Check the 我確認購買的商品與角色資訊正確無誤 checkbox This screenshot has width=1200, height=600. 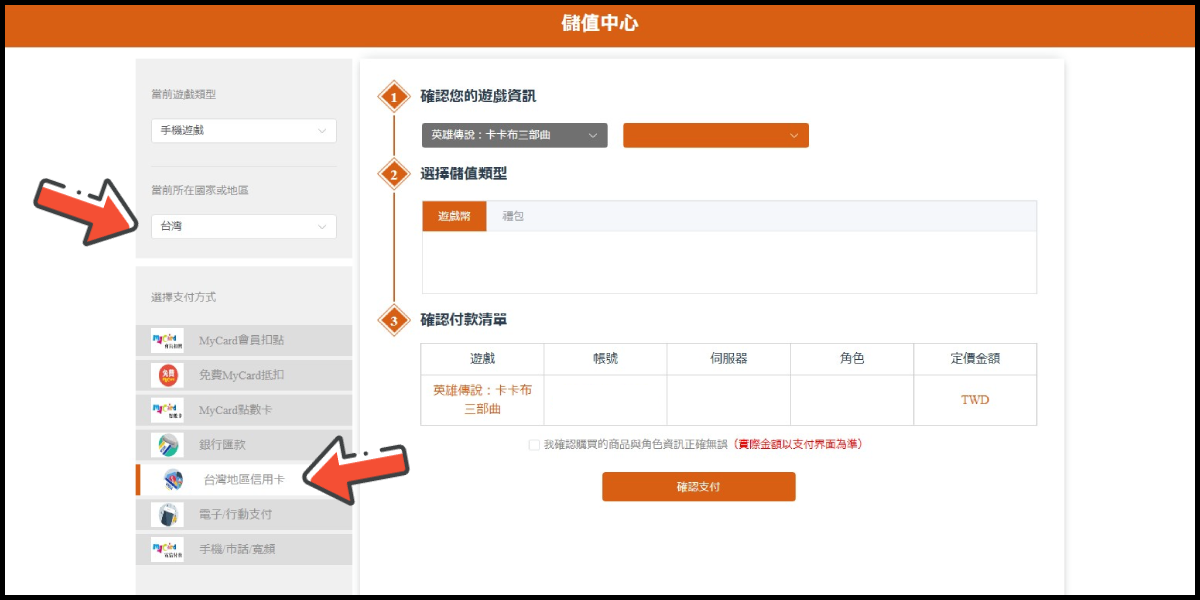534,444
